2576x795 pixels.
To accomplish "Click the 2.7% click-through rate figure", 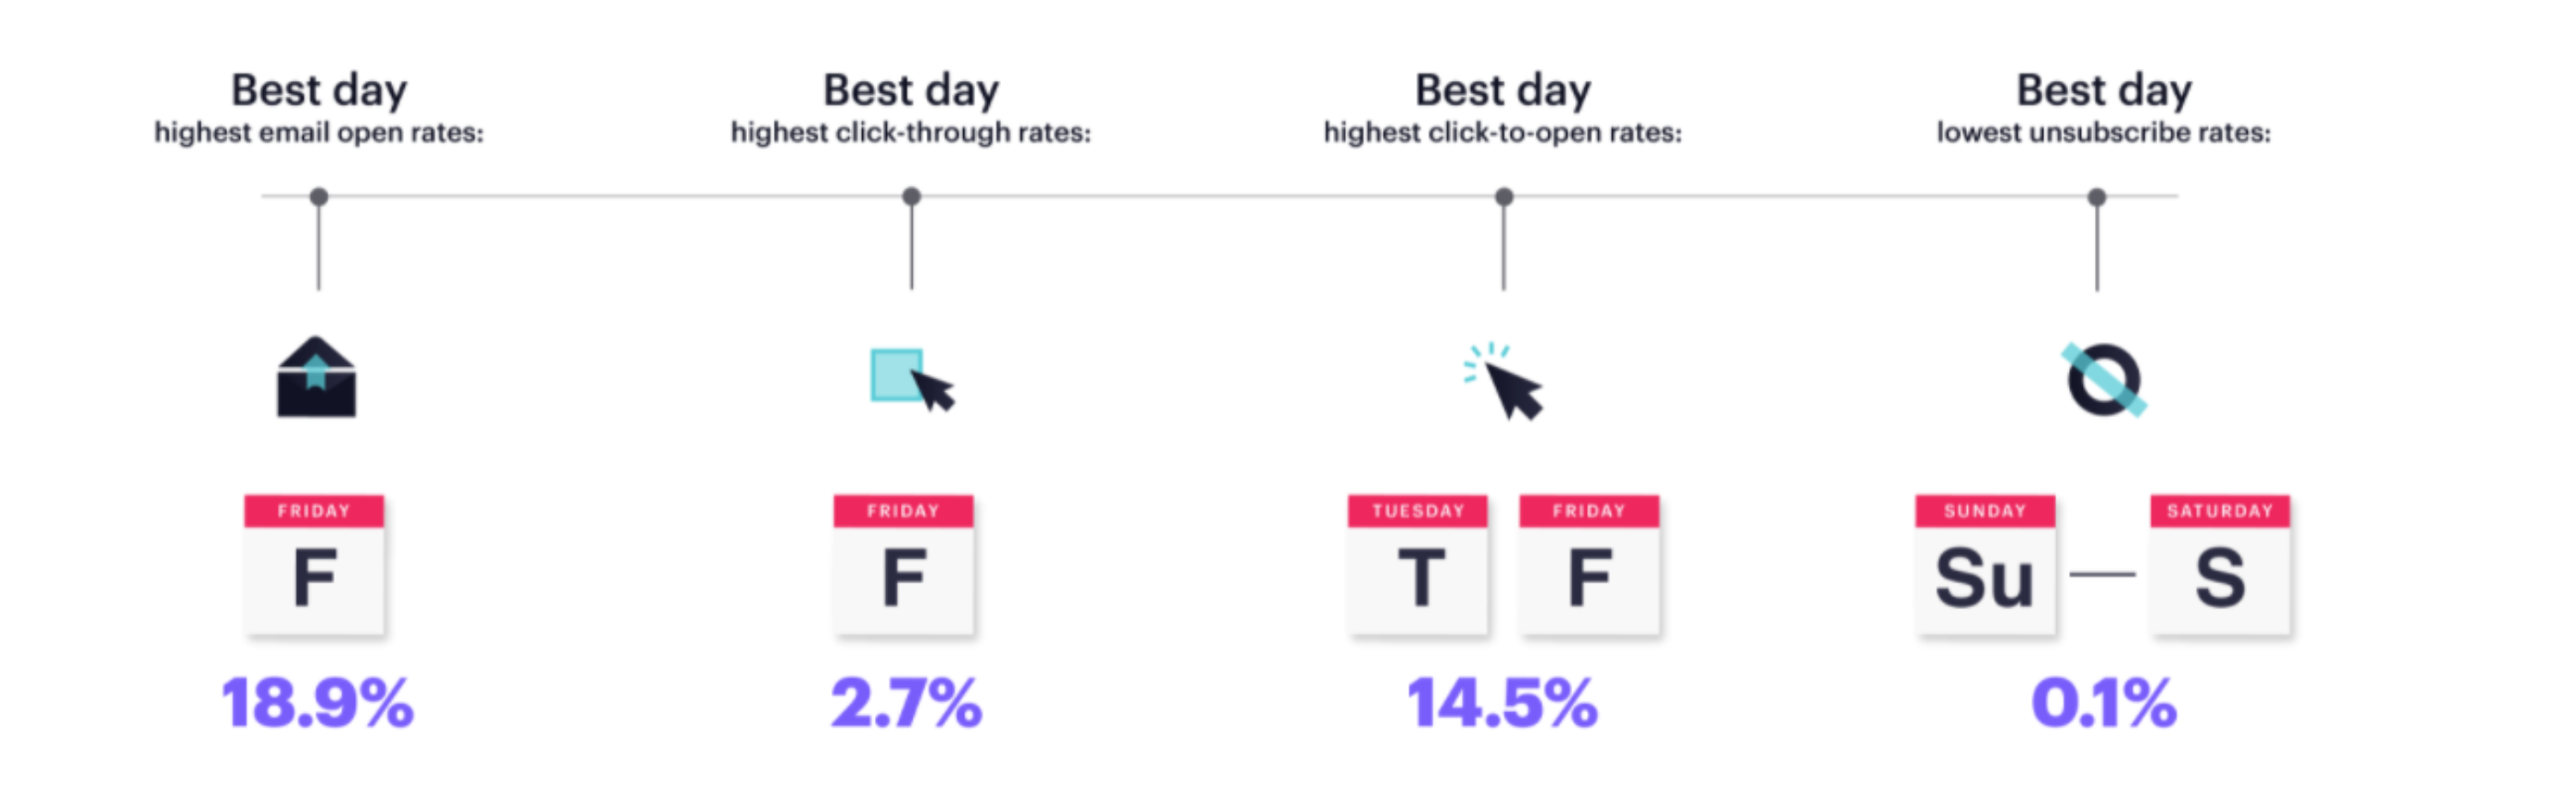I will coord(906,703).
